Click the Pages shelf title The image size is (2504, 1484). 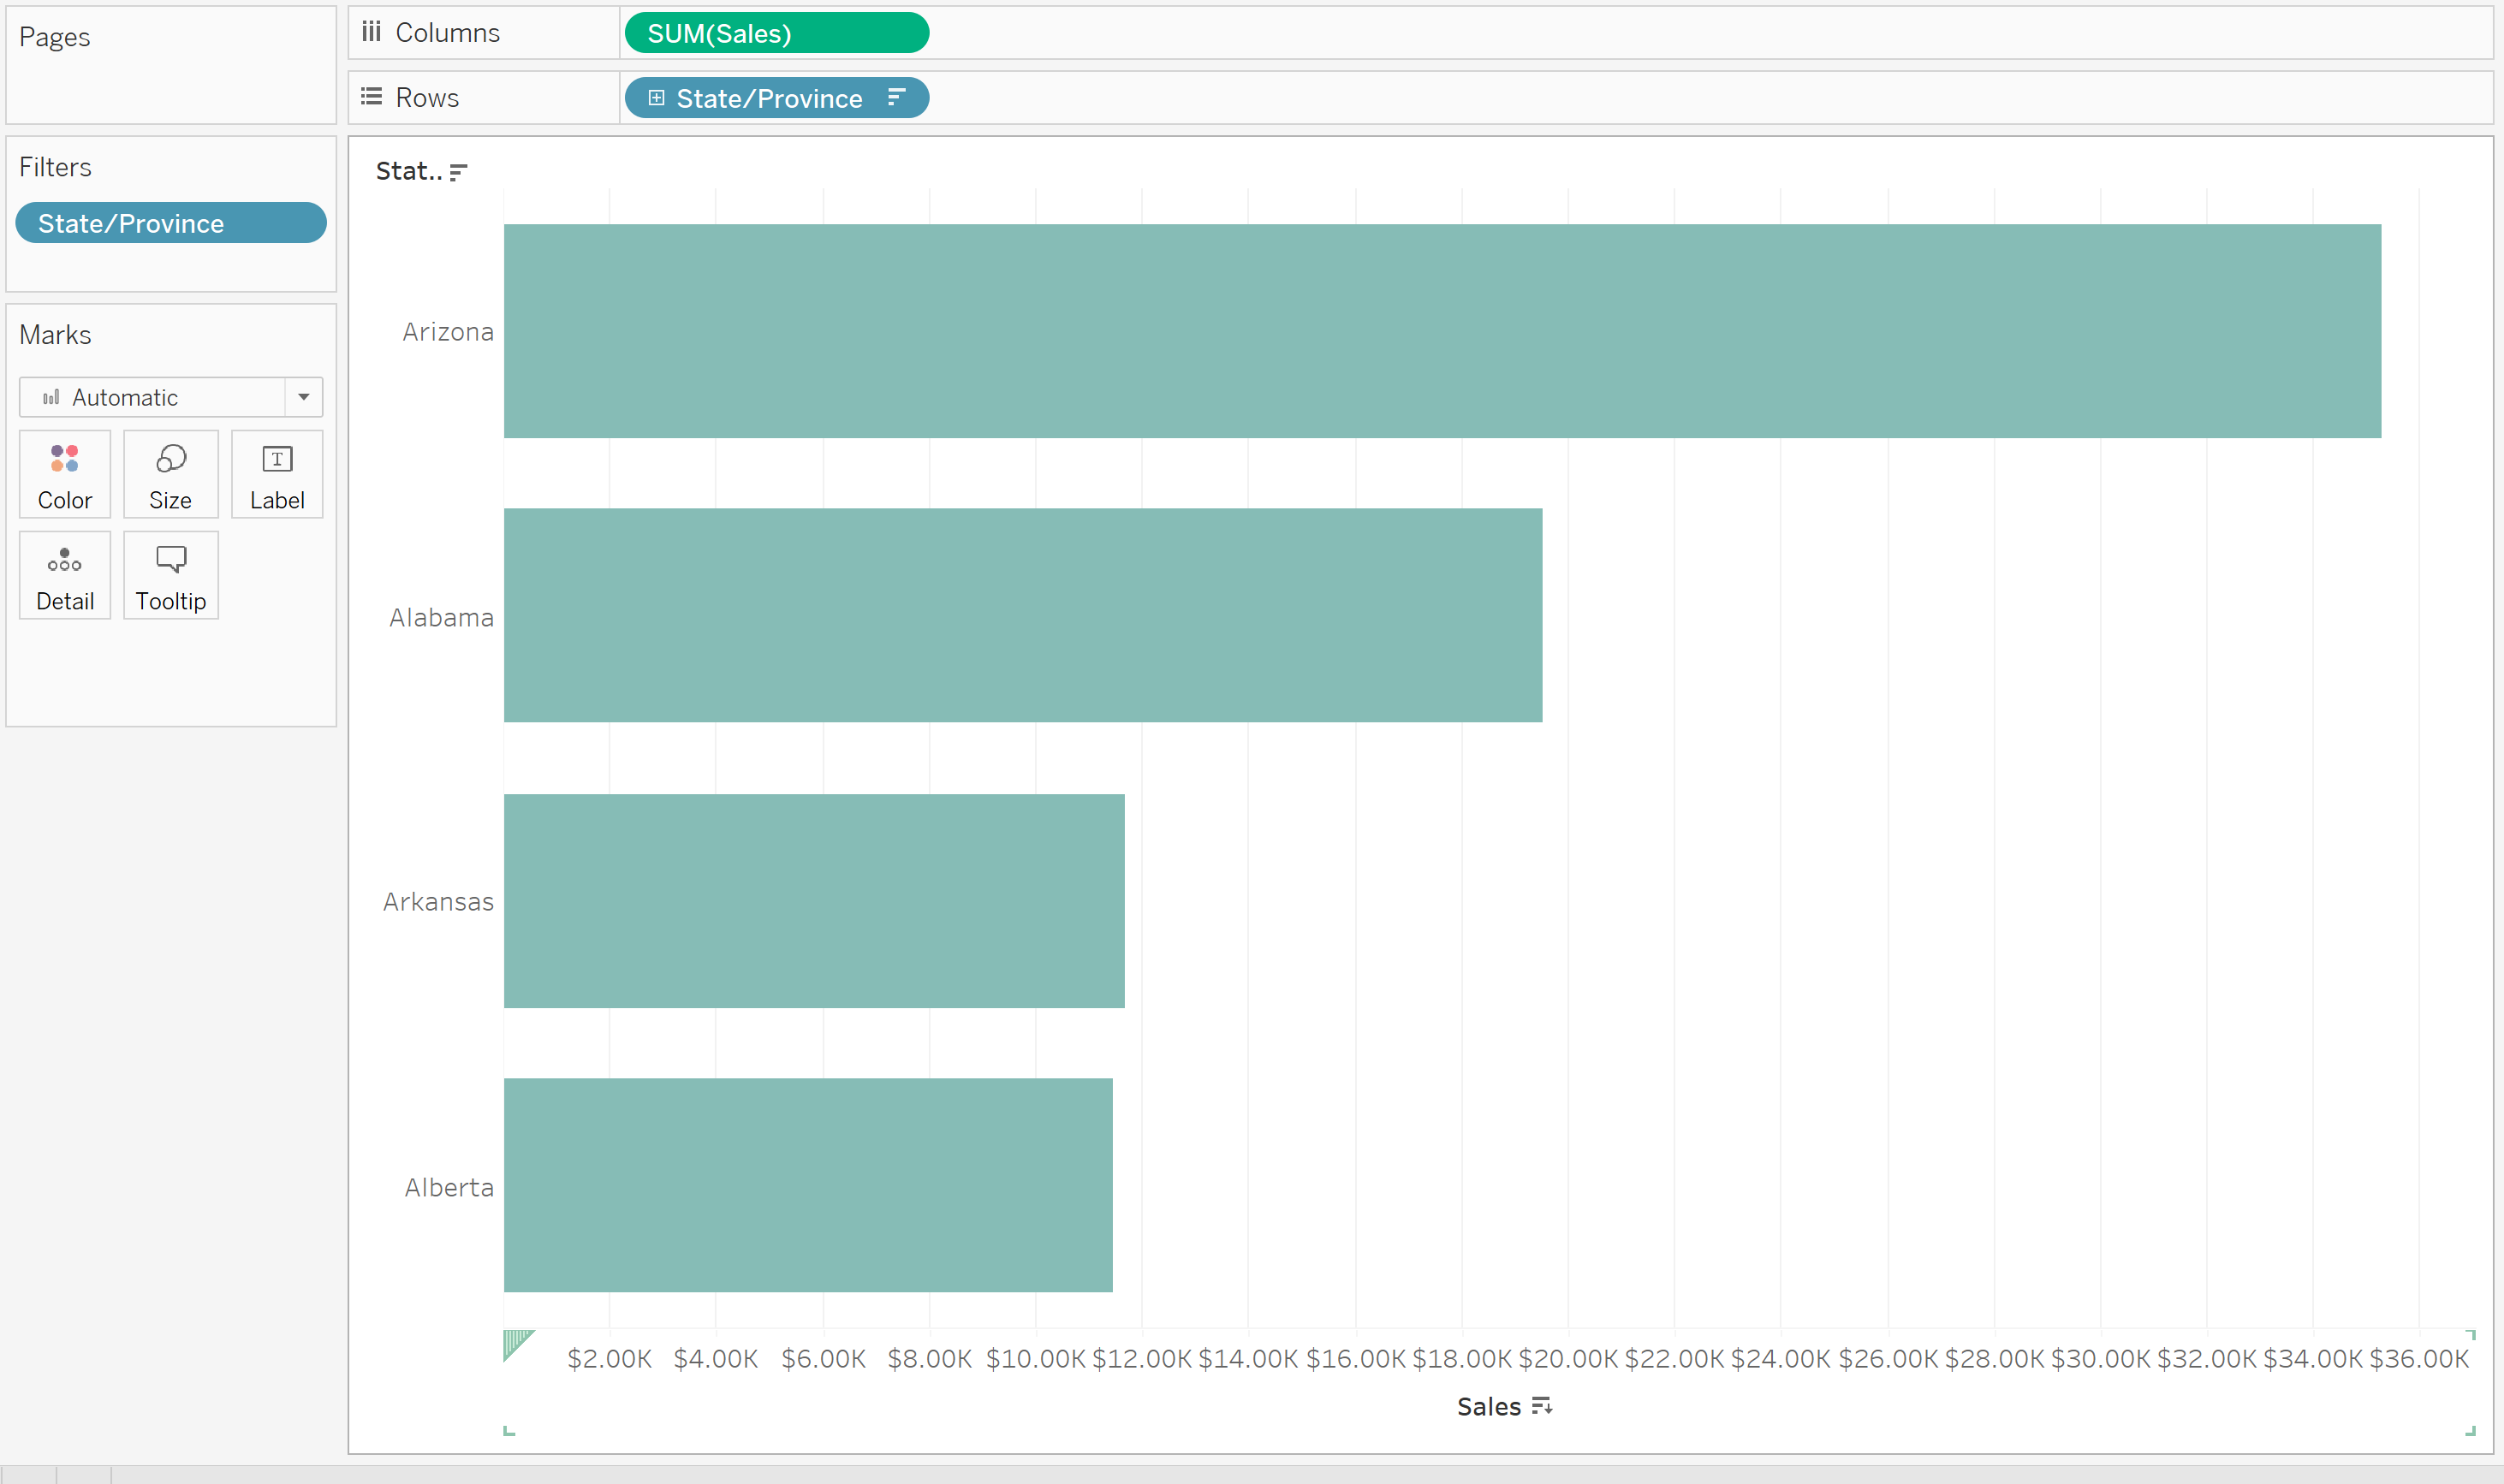55,37
